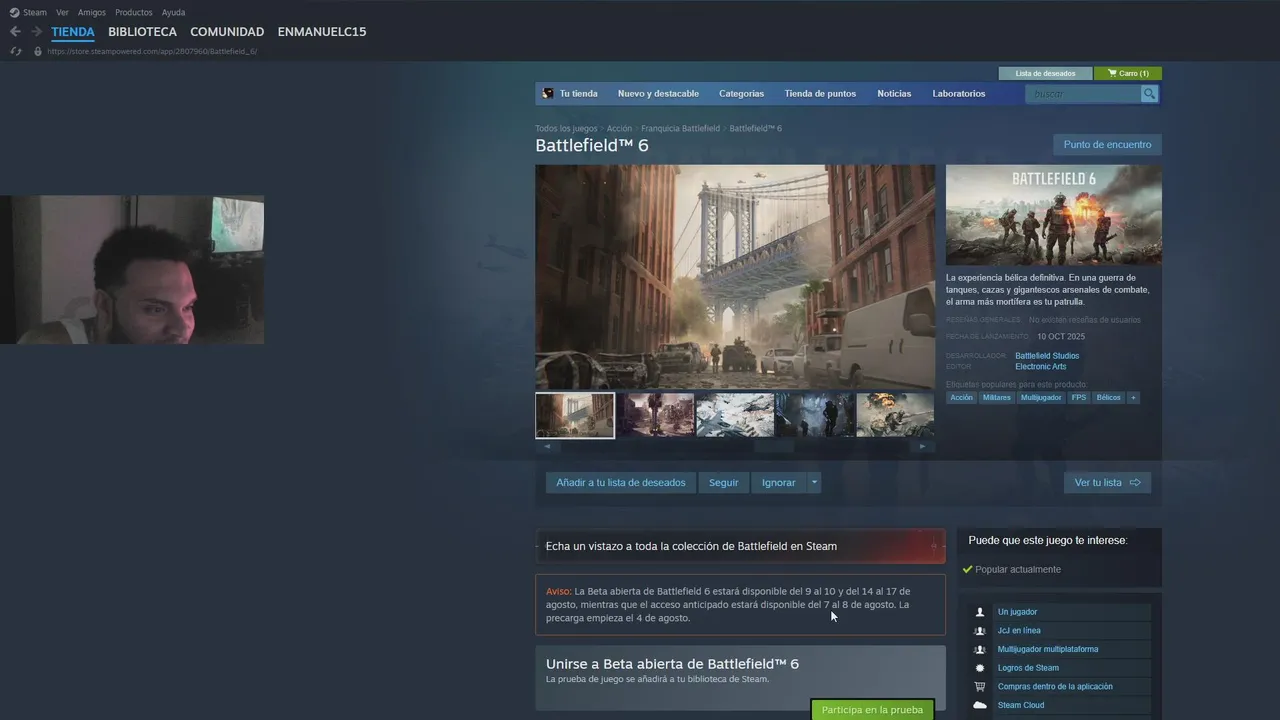Click the store search magnifier icon

pyautogui.click(x=1149, y=94)
